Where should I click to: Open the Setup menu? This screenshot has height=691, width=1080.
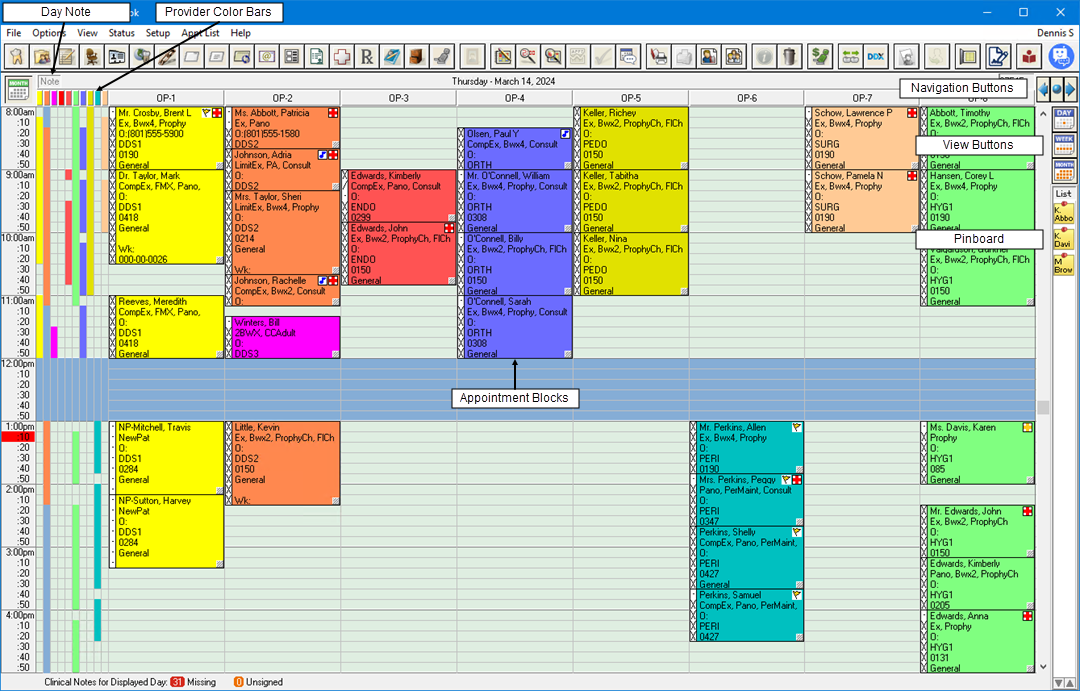pos(158,33)
